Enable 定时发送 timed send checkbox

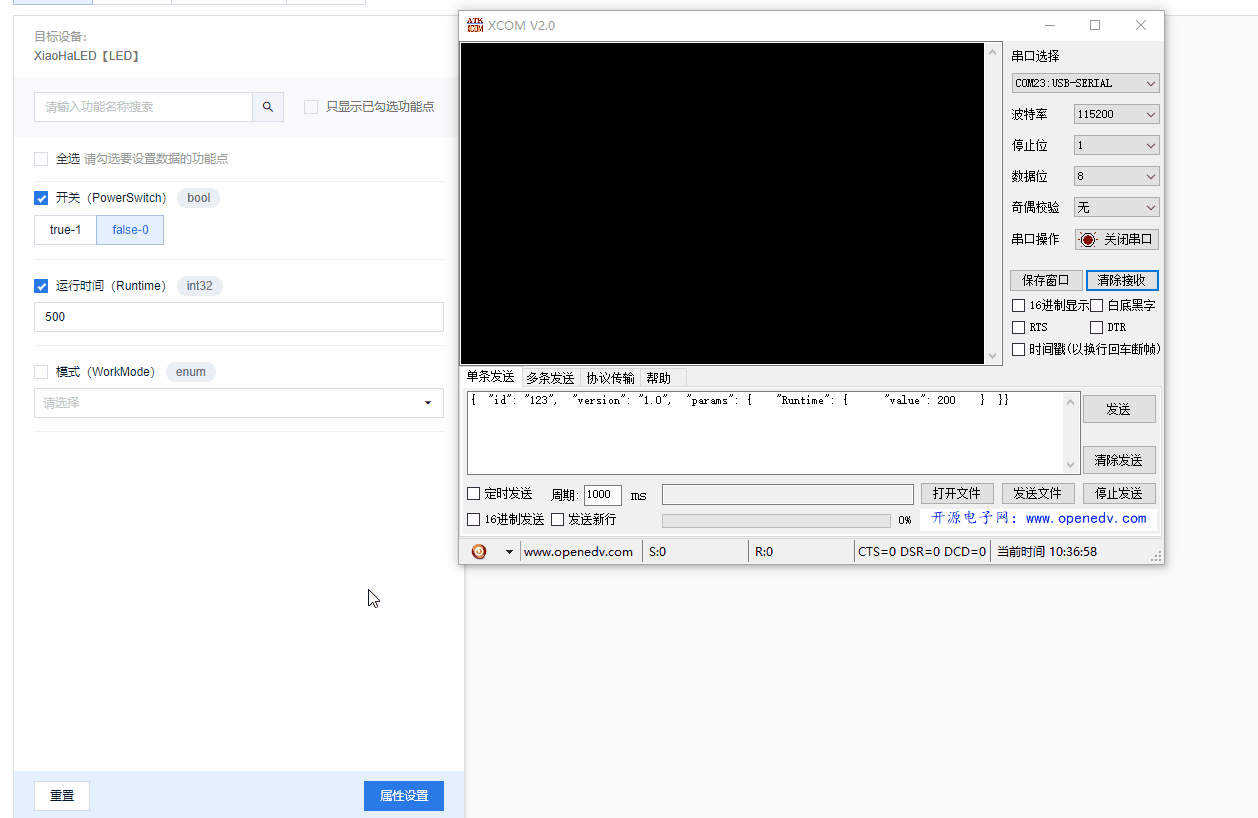click(x=474, y=494)
